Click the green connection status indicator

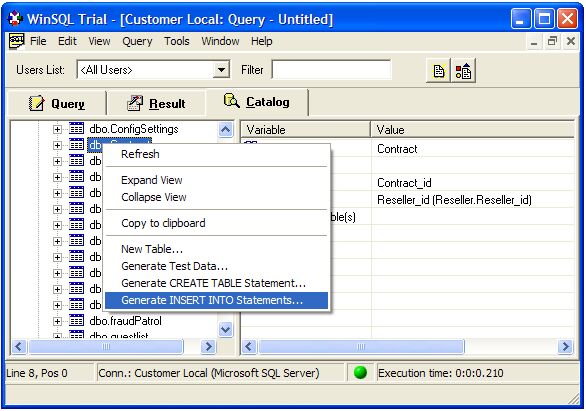click(360, 373)
